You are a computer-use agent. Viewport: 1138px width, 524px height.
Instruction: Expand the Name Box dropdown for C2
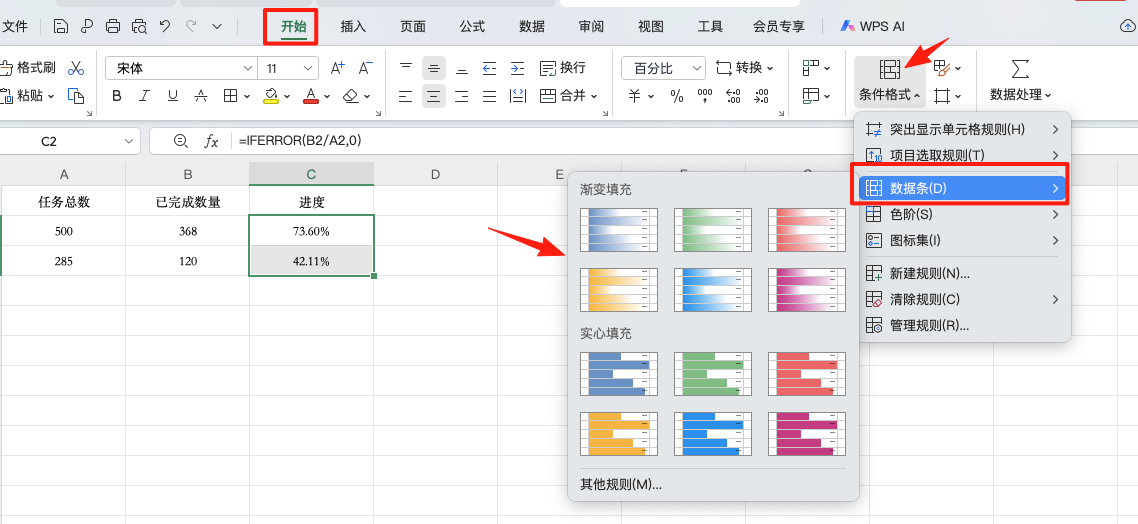pos(130,142)
